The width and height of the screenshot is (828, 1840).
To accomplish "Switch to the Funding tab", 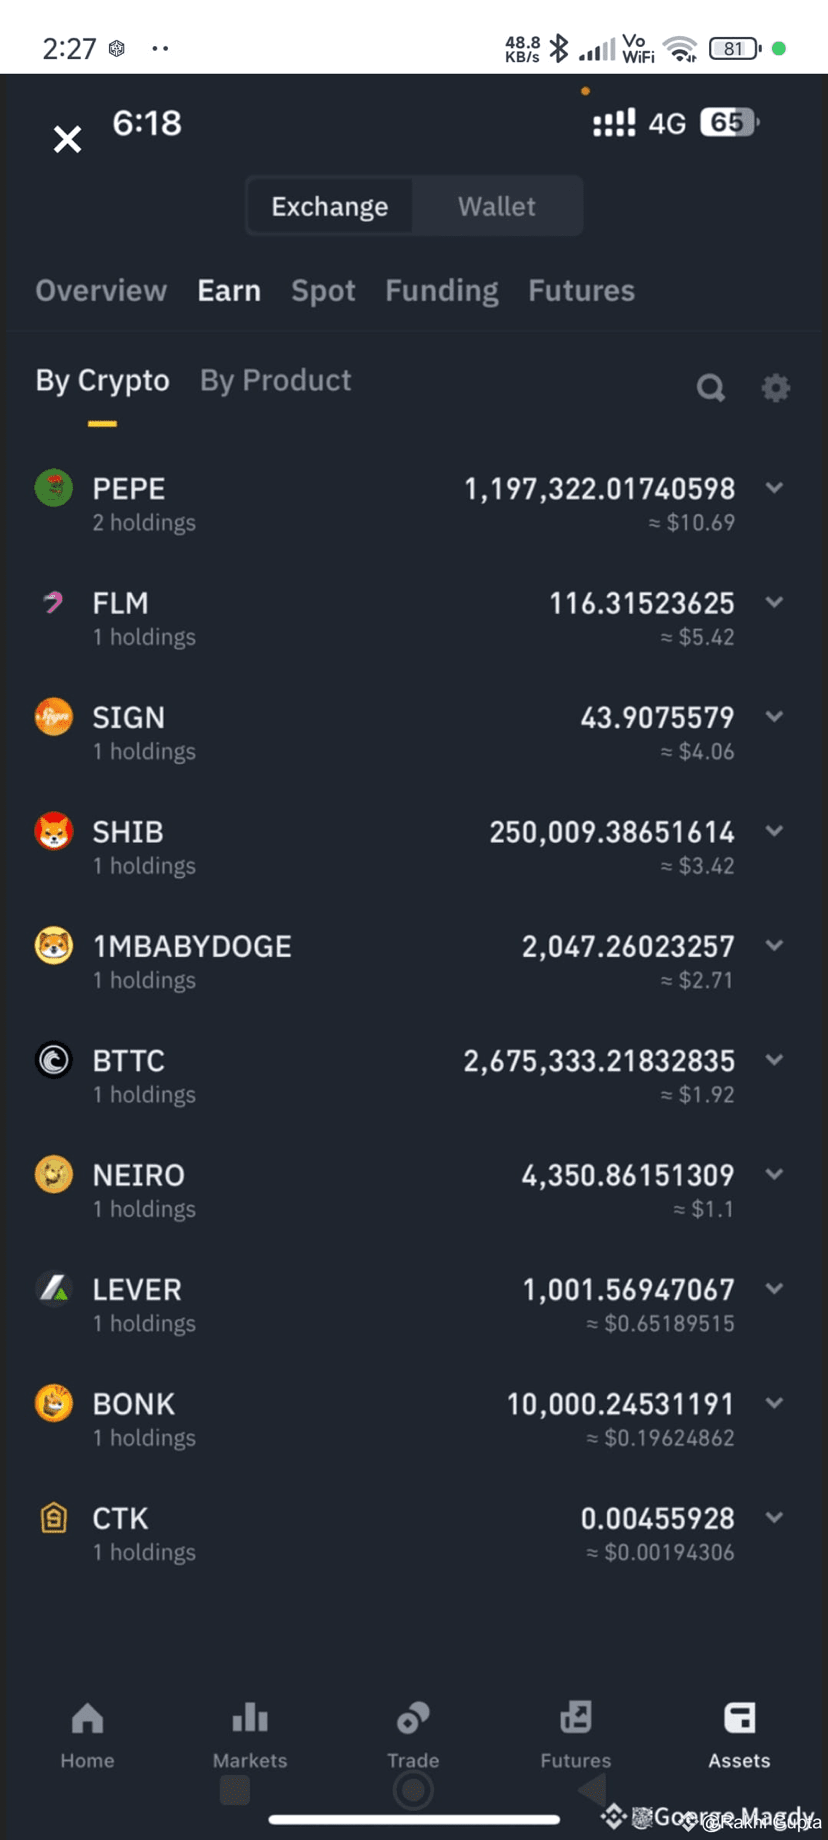I will 442,291.
